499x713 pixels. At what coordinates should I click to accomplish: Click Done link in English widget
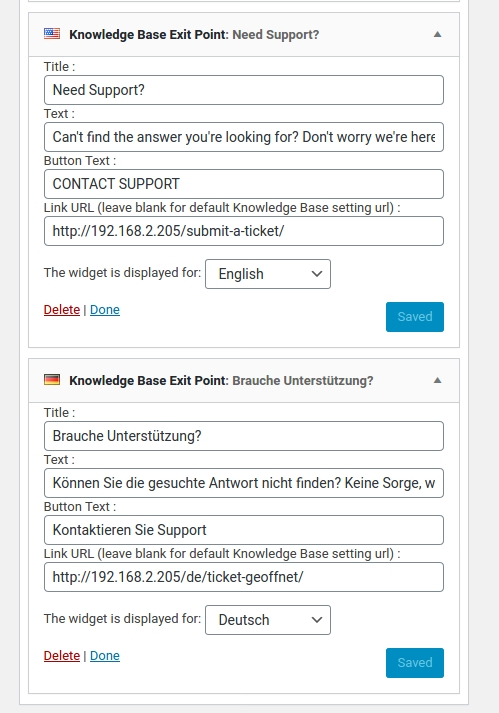coord(105,310)
